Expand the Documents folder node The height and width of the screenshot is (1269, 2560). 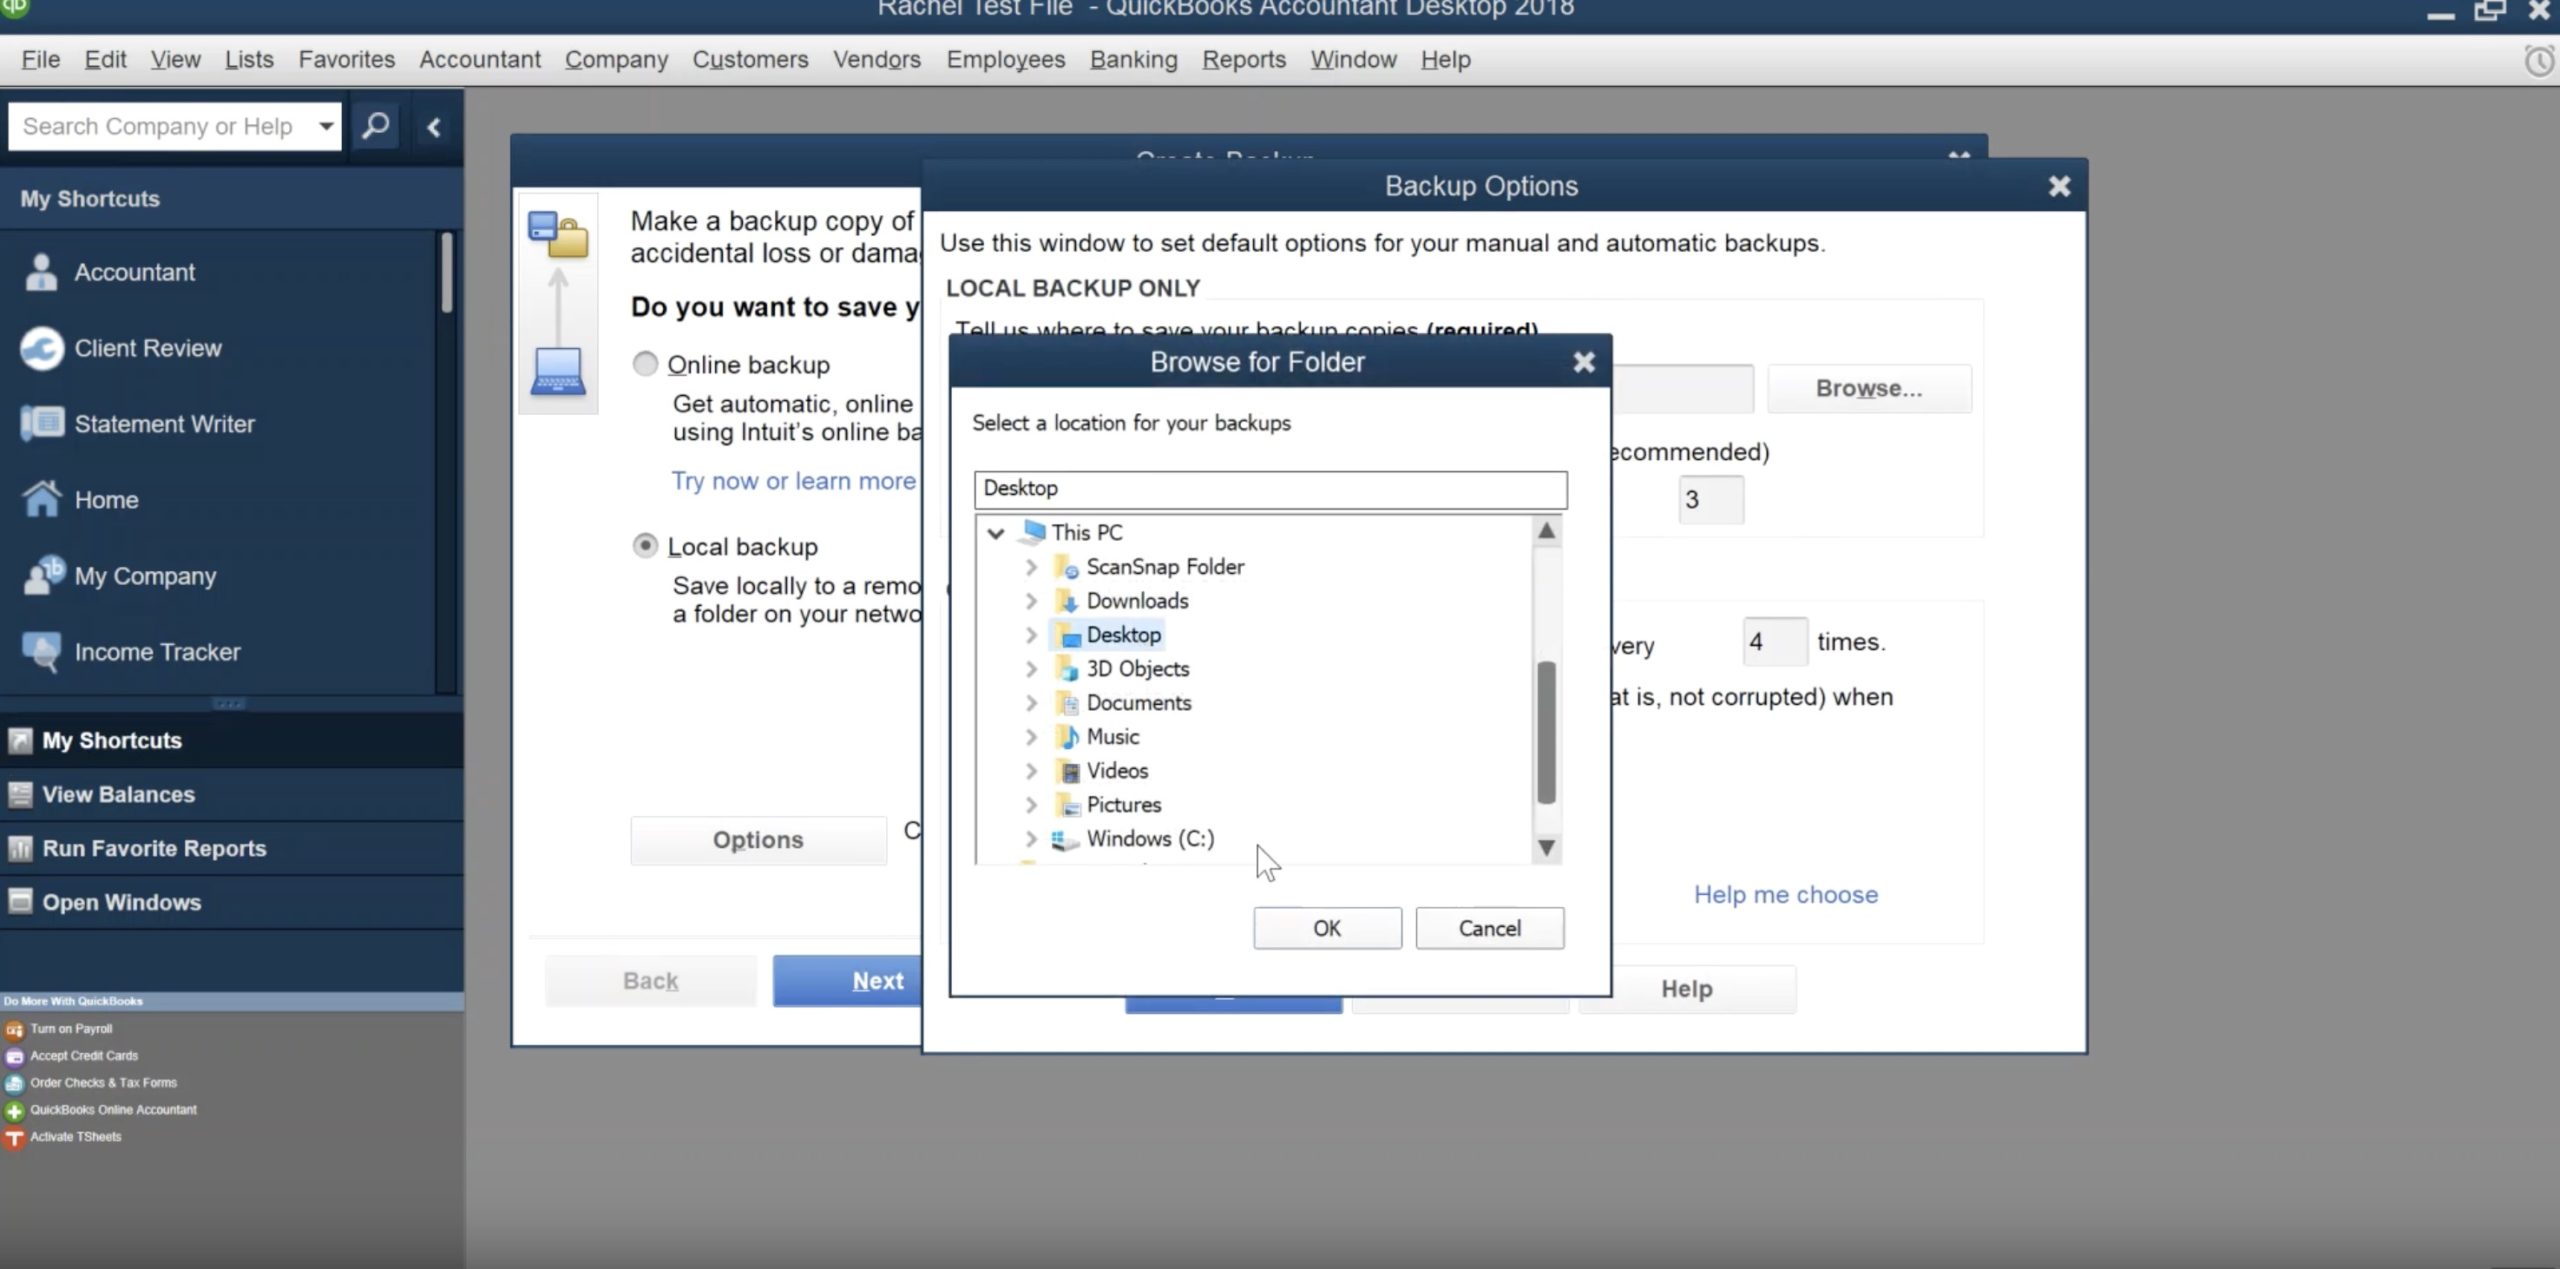tap(1031, 703)
